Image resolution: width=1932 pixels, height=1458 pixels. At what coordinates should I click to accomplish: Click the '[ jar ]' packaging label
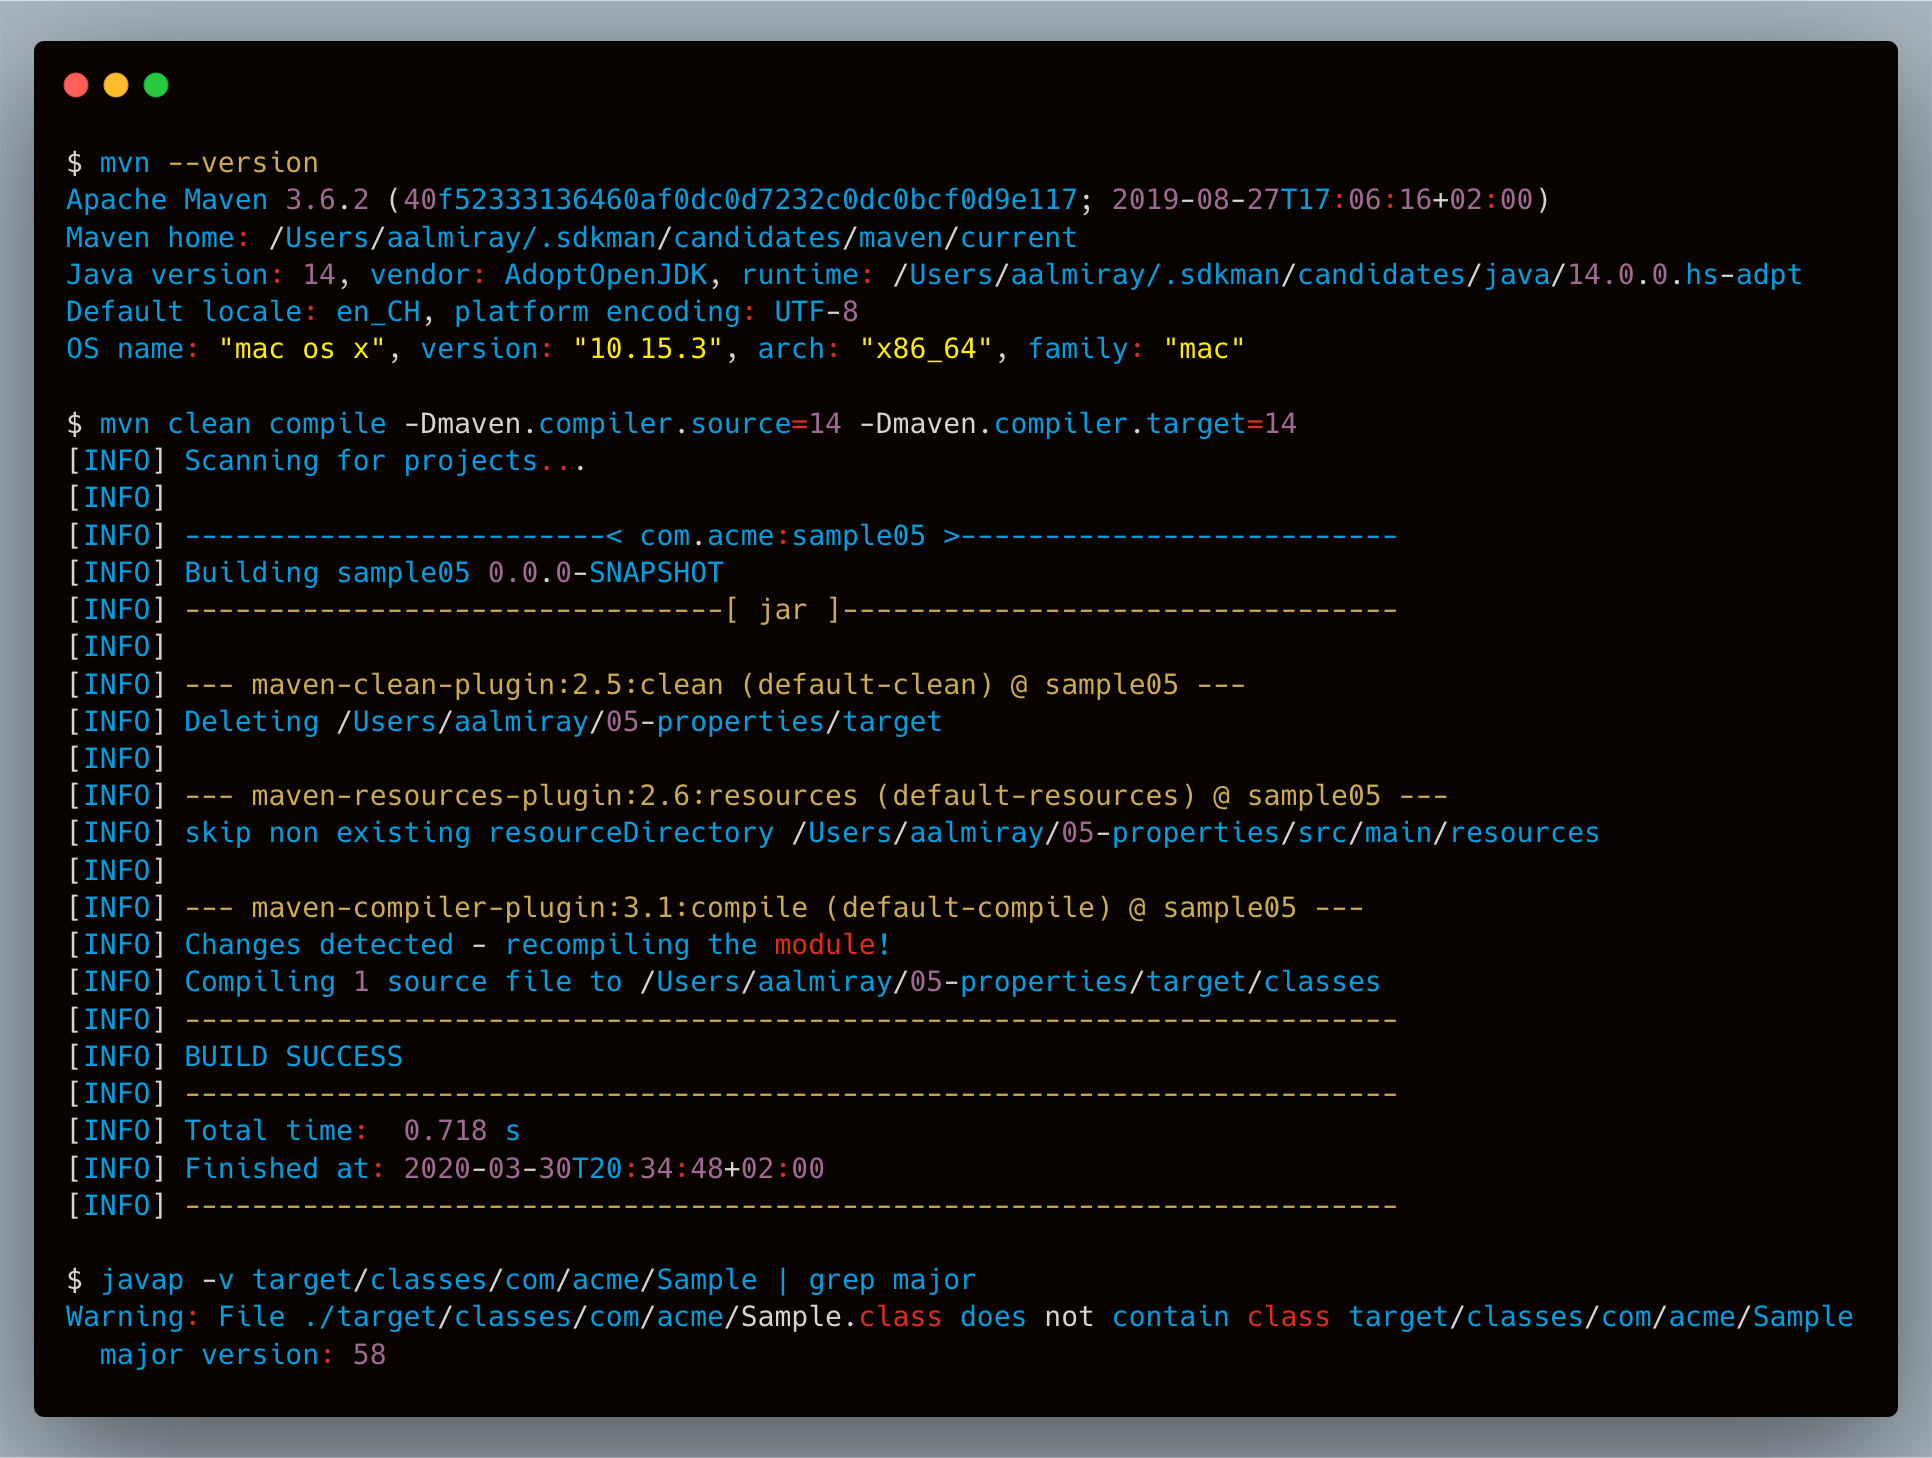click(782, 610)
